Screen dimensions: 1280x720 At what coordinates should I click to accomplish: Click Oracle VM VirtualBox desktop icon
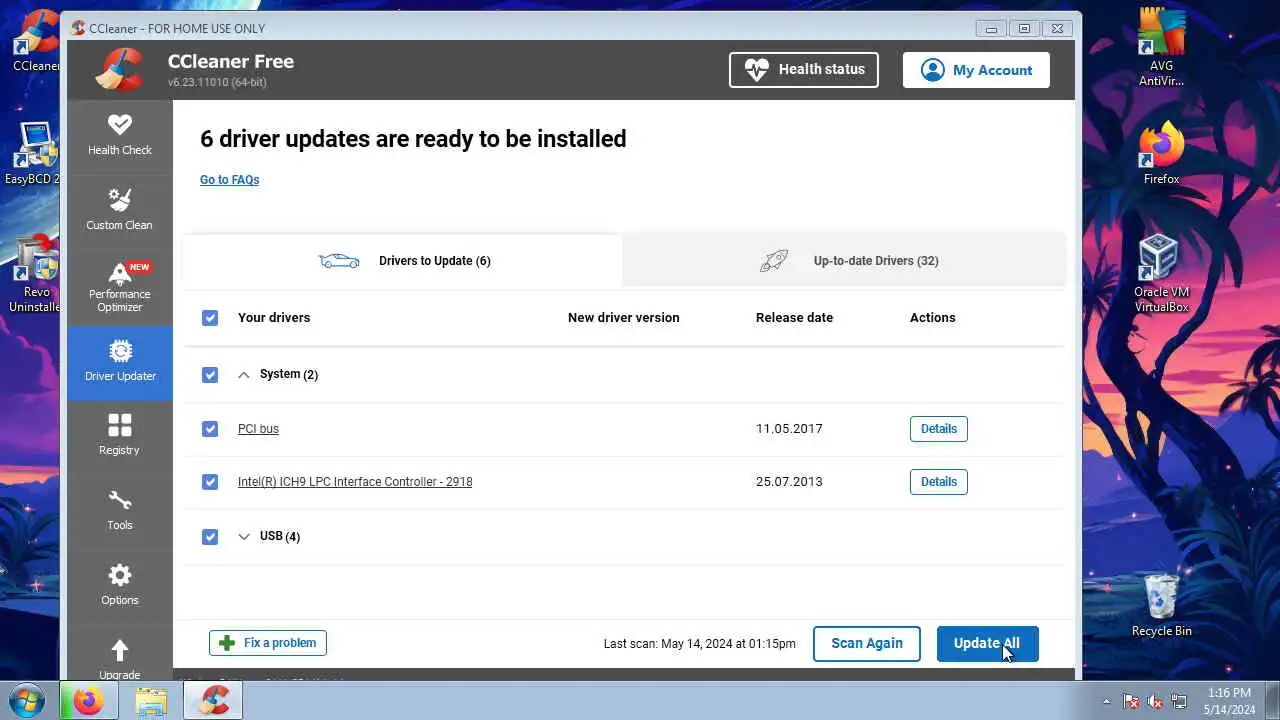[1161, 273]
